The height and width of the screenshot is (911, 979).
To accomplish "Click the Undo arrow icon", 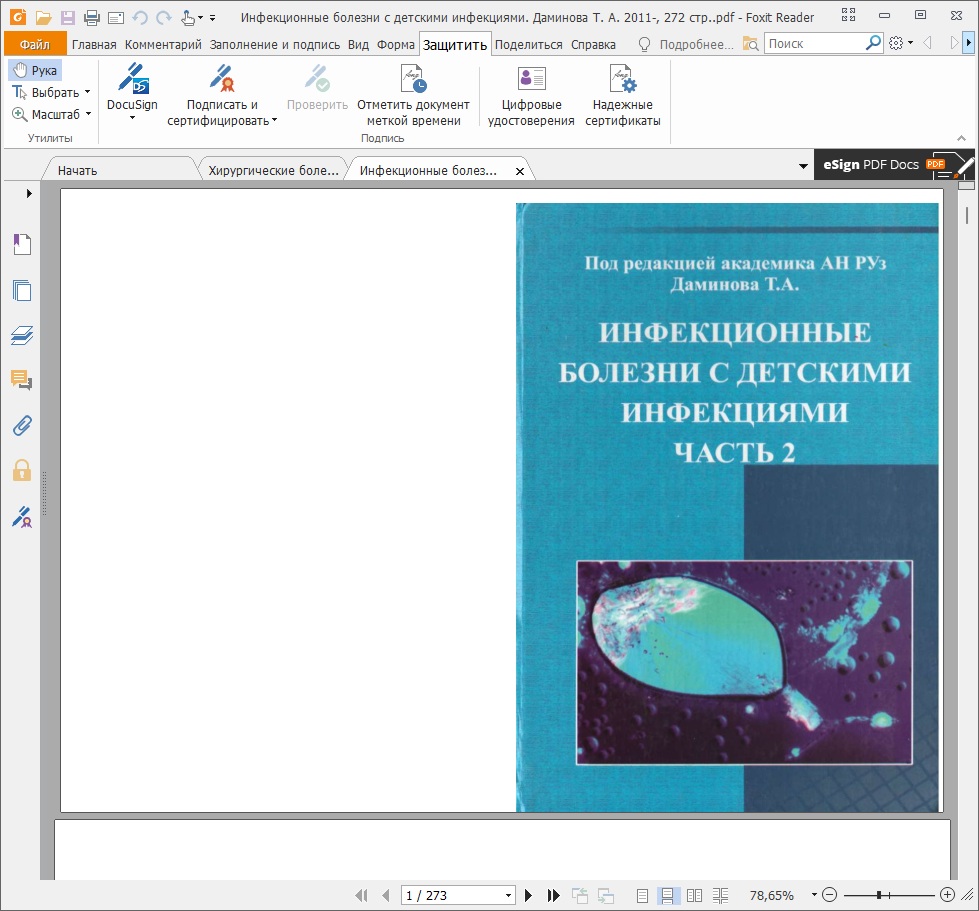I will 140,17.
